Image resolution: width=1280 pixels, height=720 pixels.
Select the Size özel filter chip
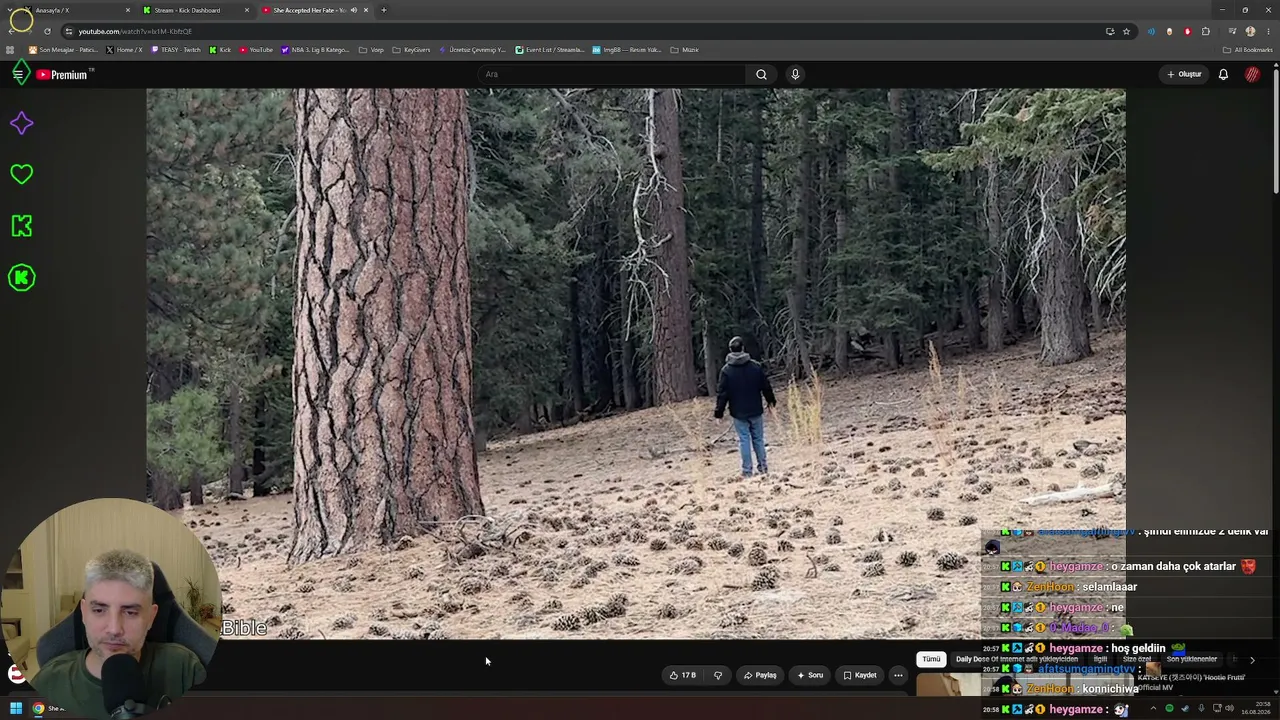(1137, 660)
